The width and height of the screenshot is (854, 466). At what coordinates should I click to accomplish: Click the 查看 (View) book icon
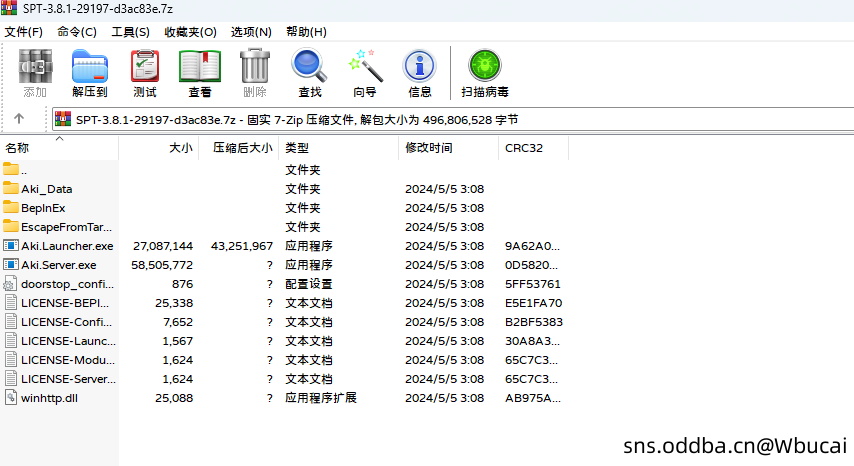(200, 66)
